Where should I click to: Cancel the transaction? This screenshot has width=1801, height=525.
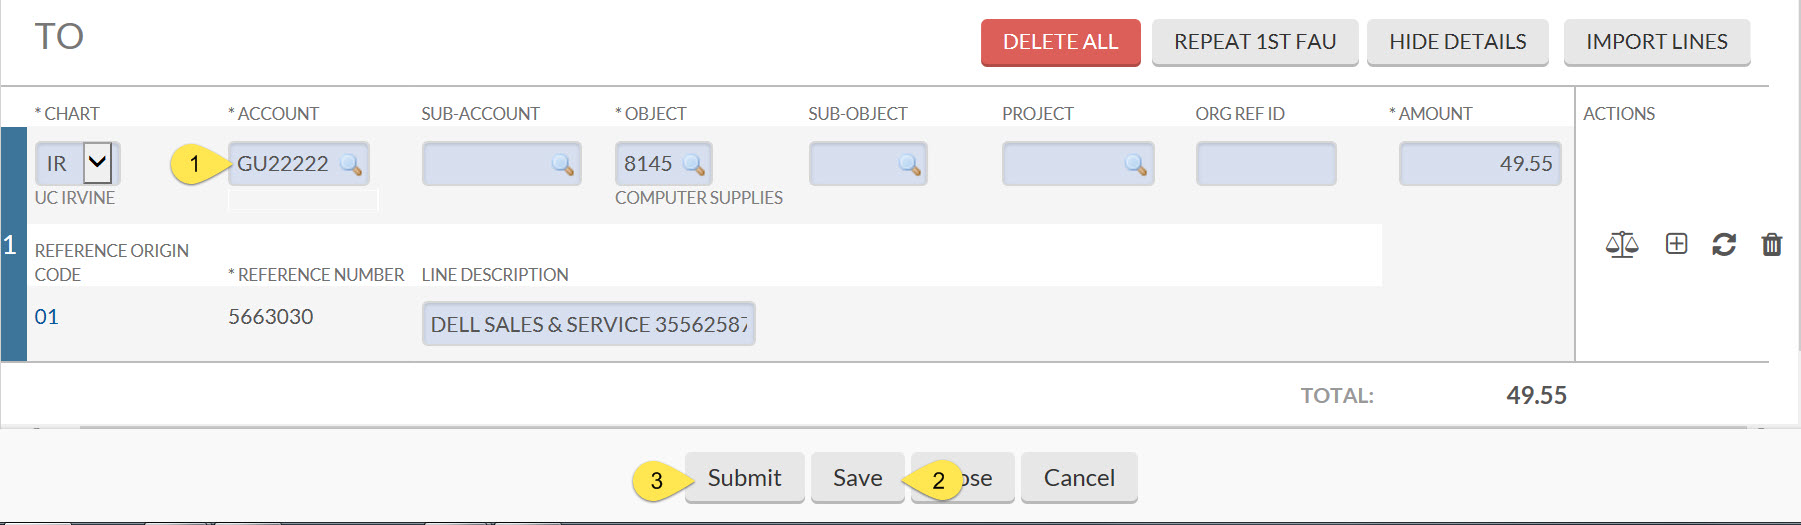(1079, 478)
